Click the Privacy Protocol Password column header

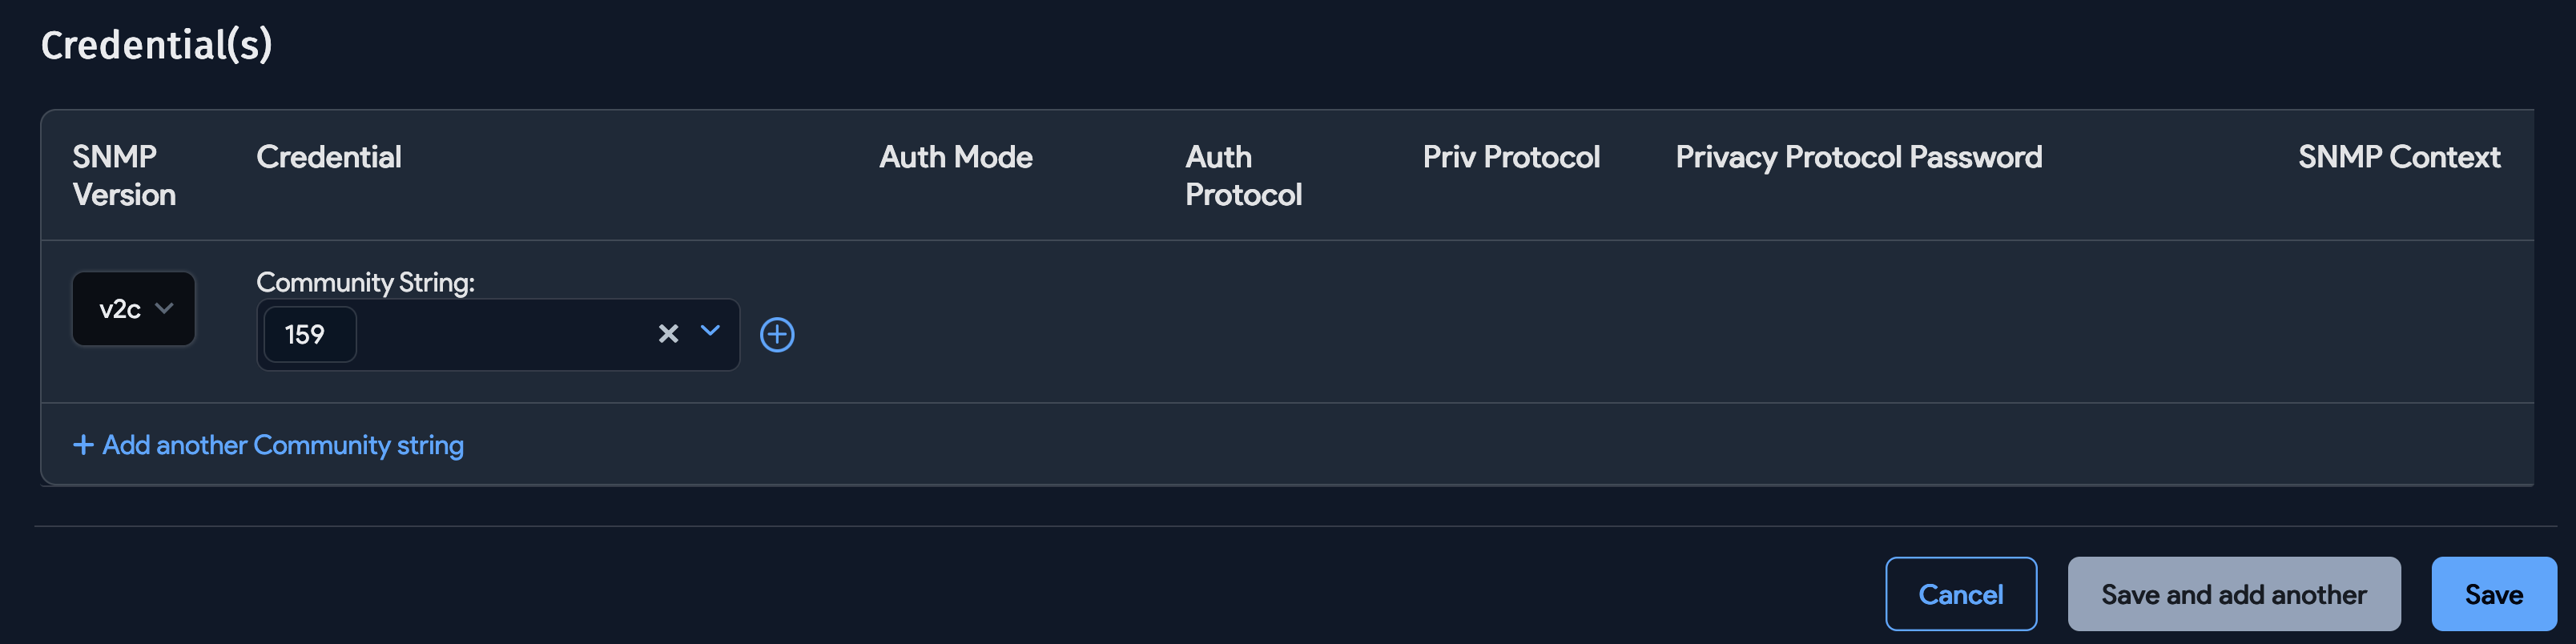[x=1857, y=157]
